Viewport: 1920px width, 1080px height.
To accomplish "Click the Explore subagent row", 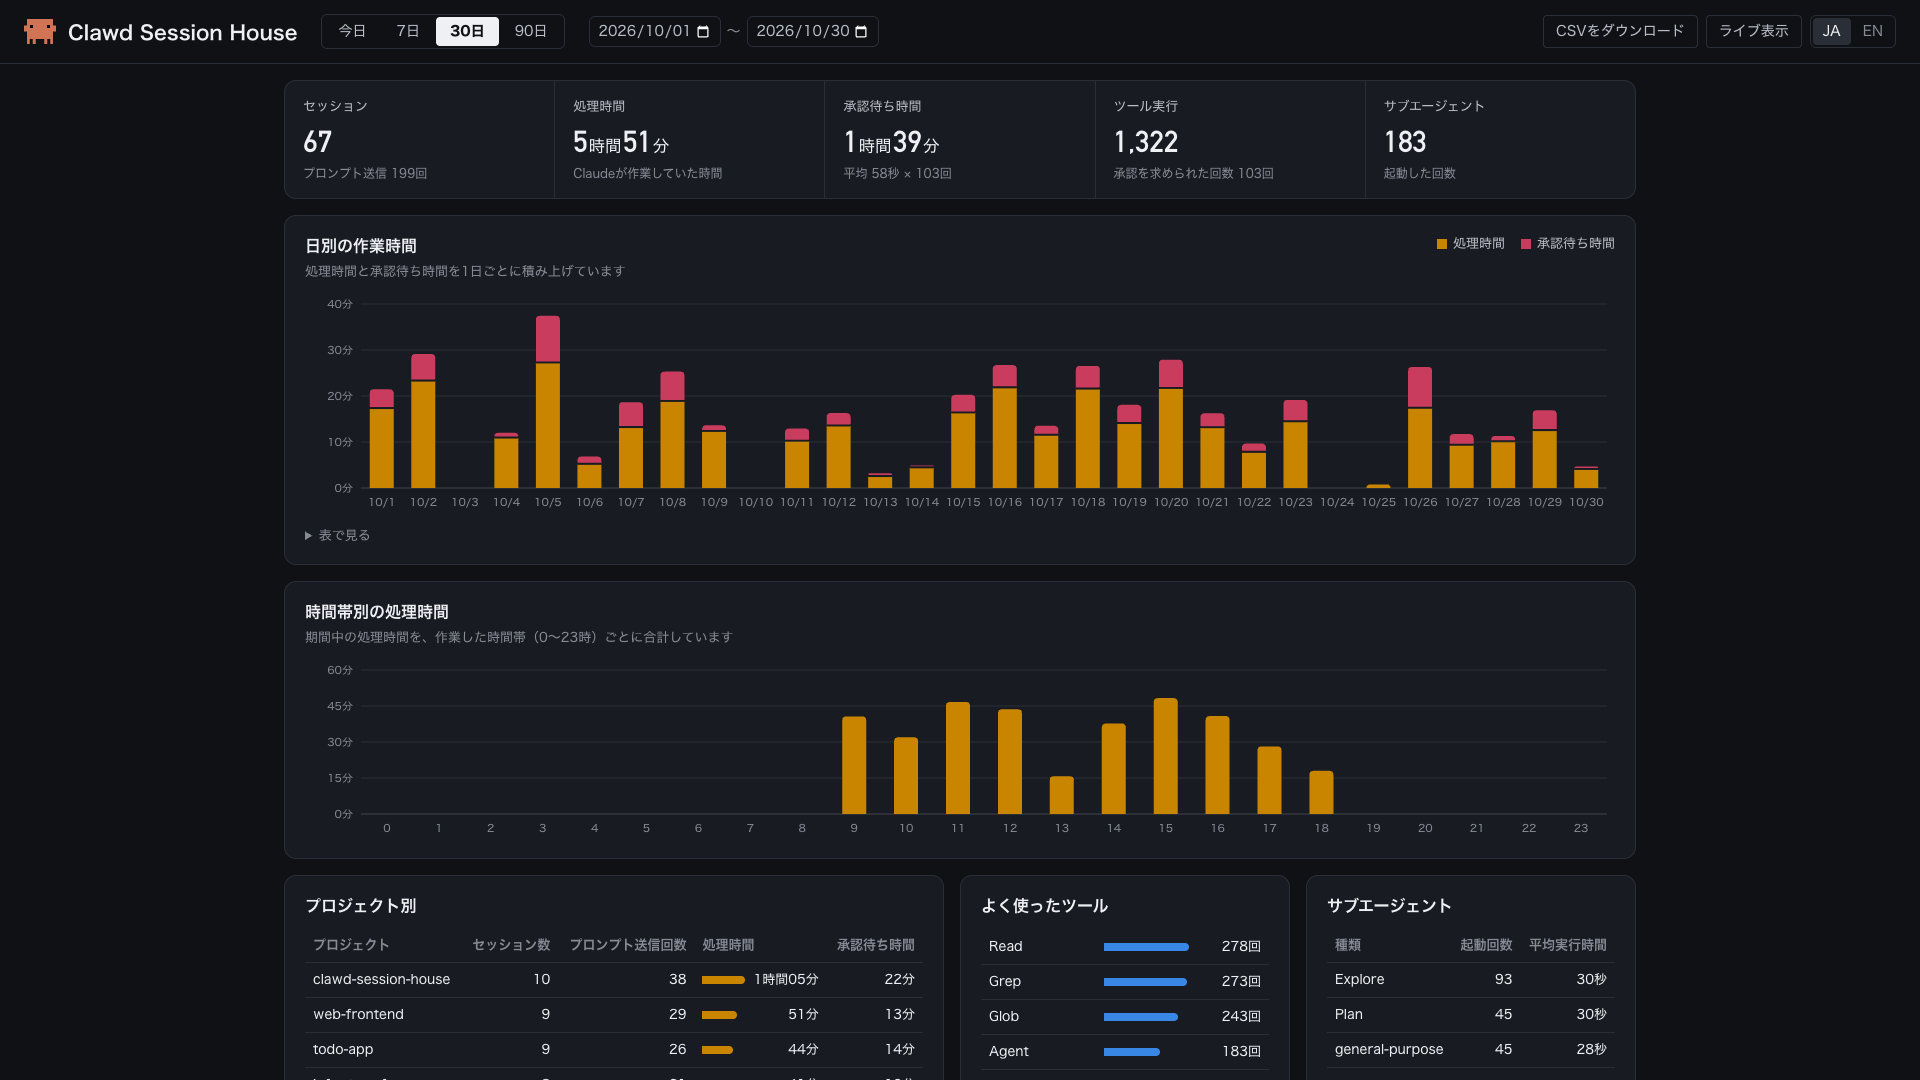I will (x=1471, y=980).
